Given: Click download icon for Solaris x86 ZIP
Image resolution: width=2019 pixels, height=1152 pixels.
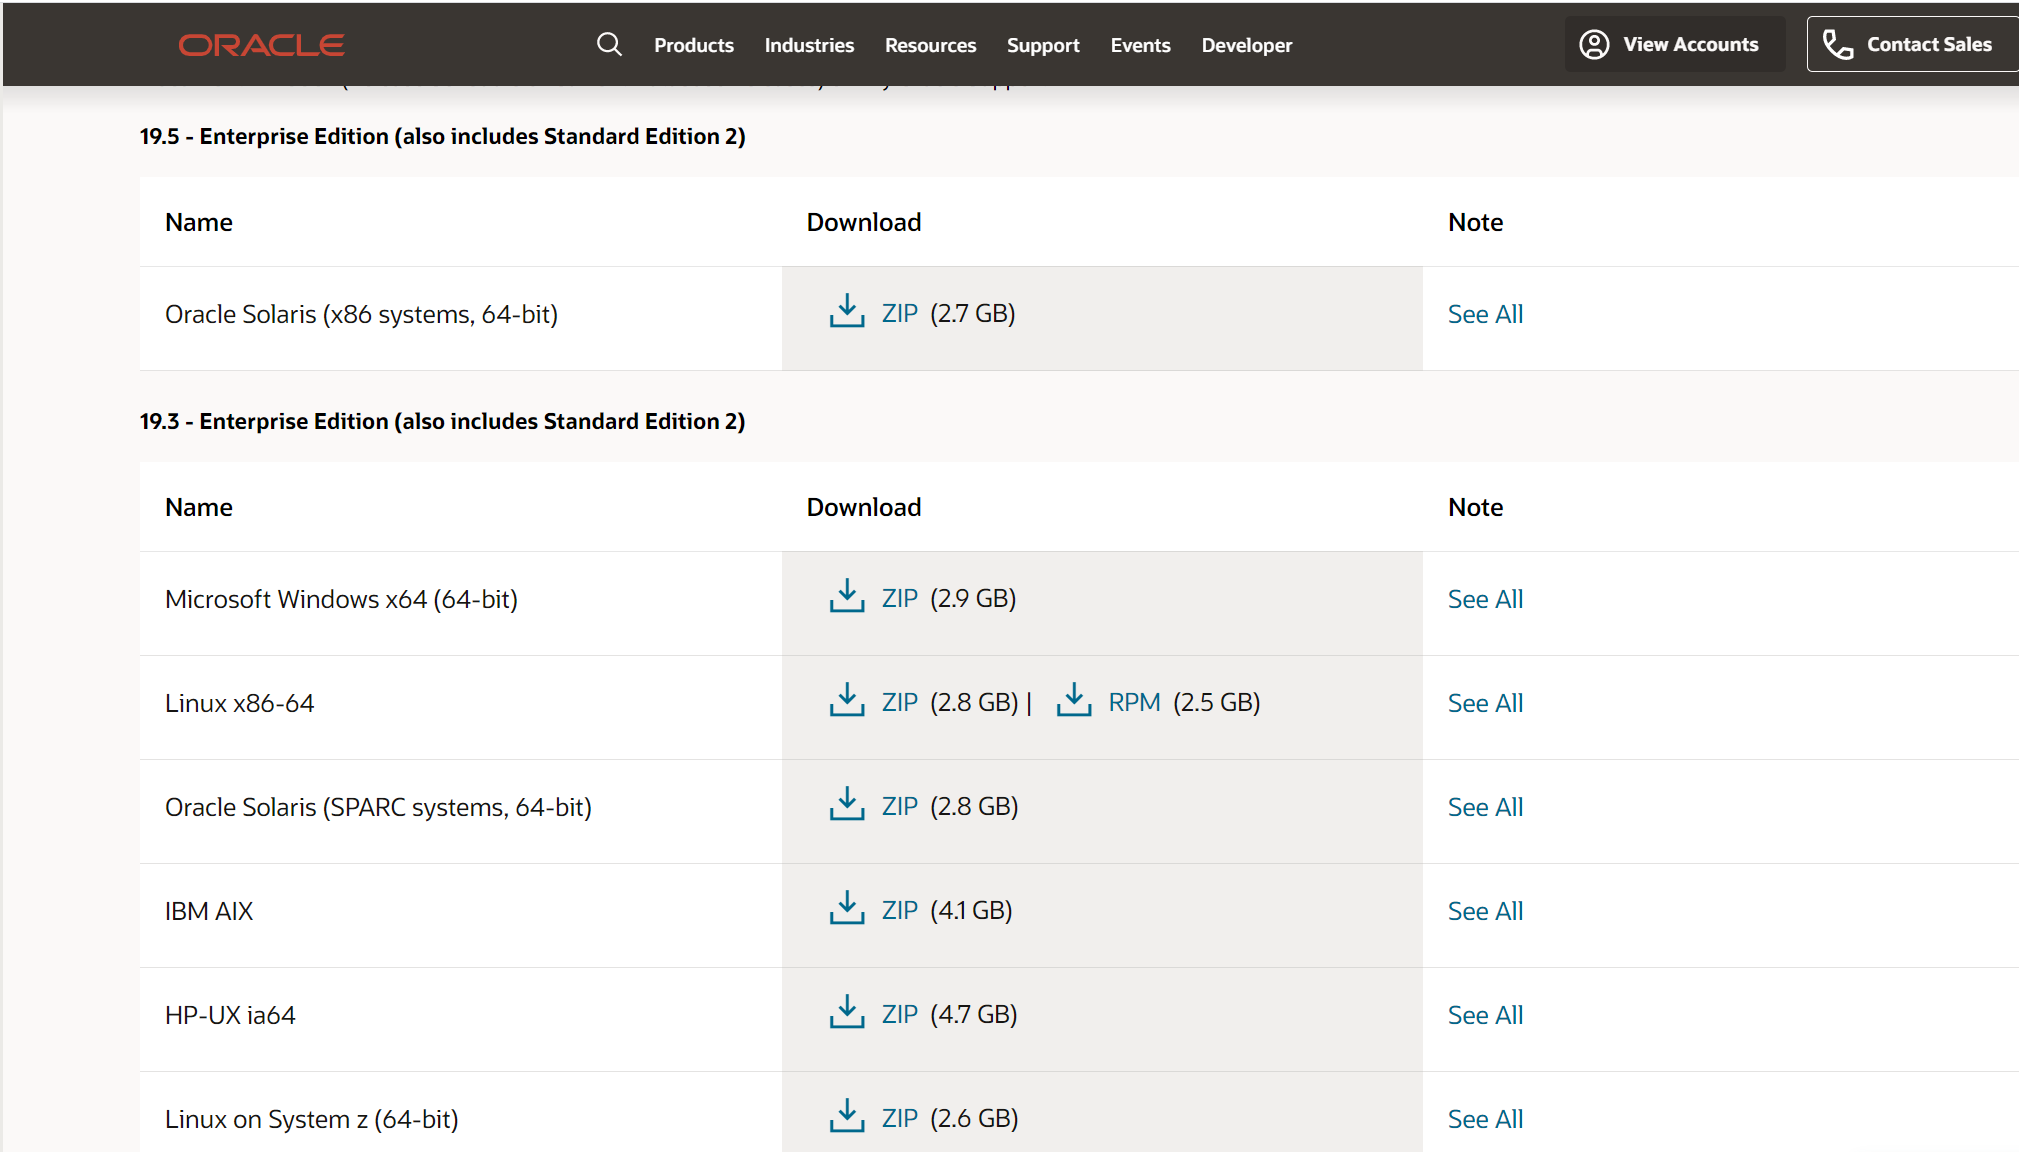Looking at the screenshot, I should [847, 312].
